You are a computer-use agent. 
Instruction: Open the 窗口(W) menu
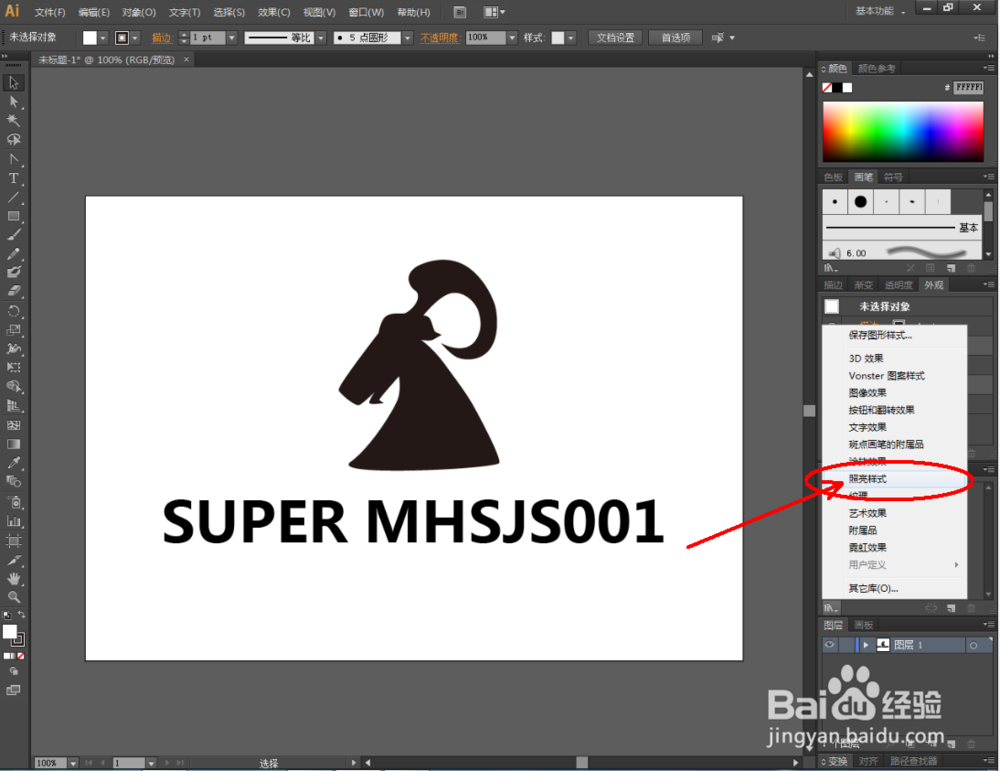[366, 12]
